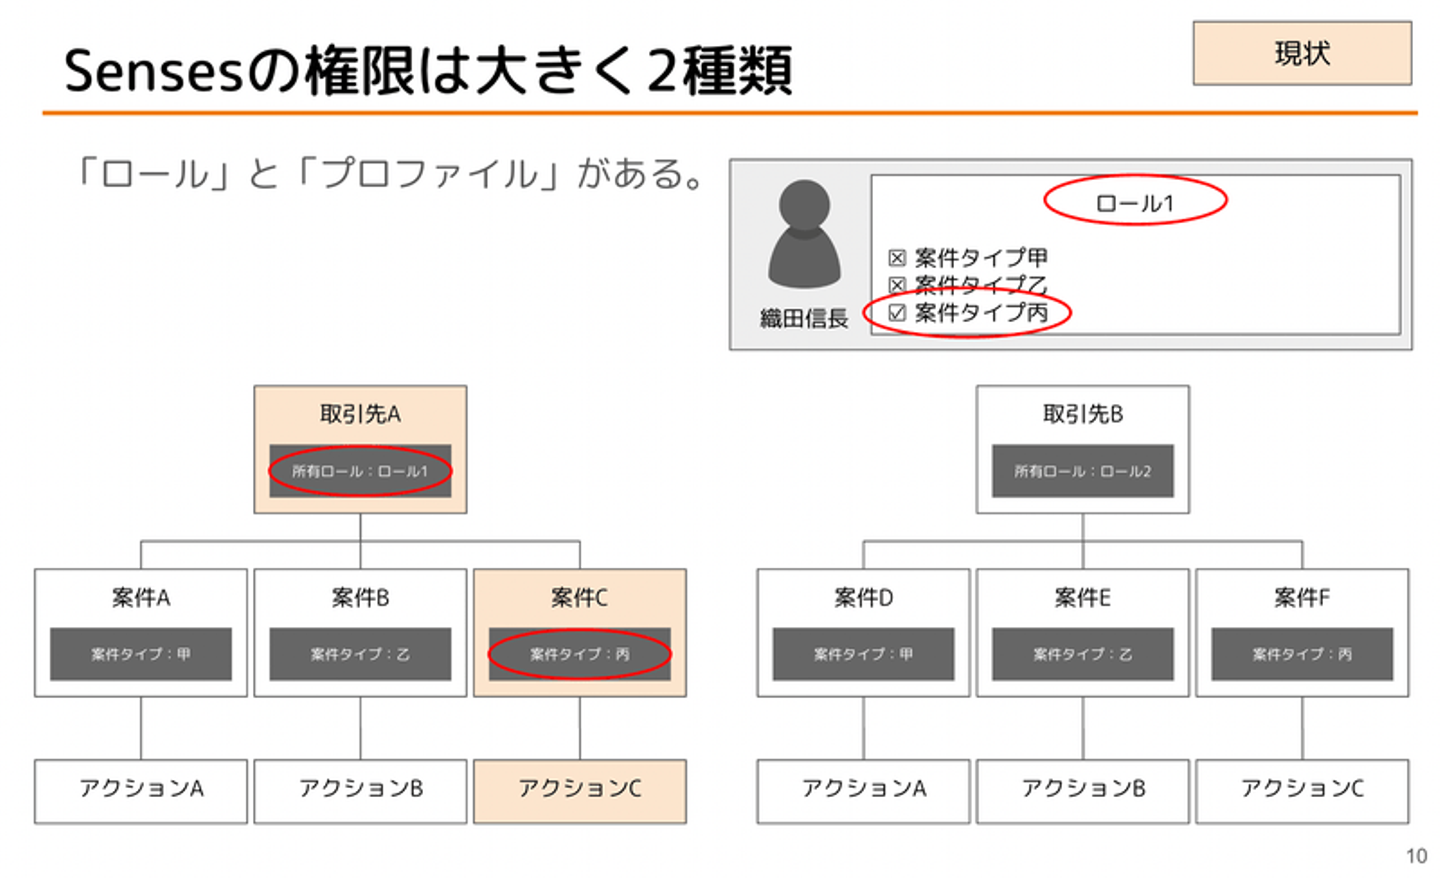The width and height of the screenshot is (1440, 878).
Task: Uncheck the 案件タイプ丙 checkbox
Action: pos(897,313)
